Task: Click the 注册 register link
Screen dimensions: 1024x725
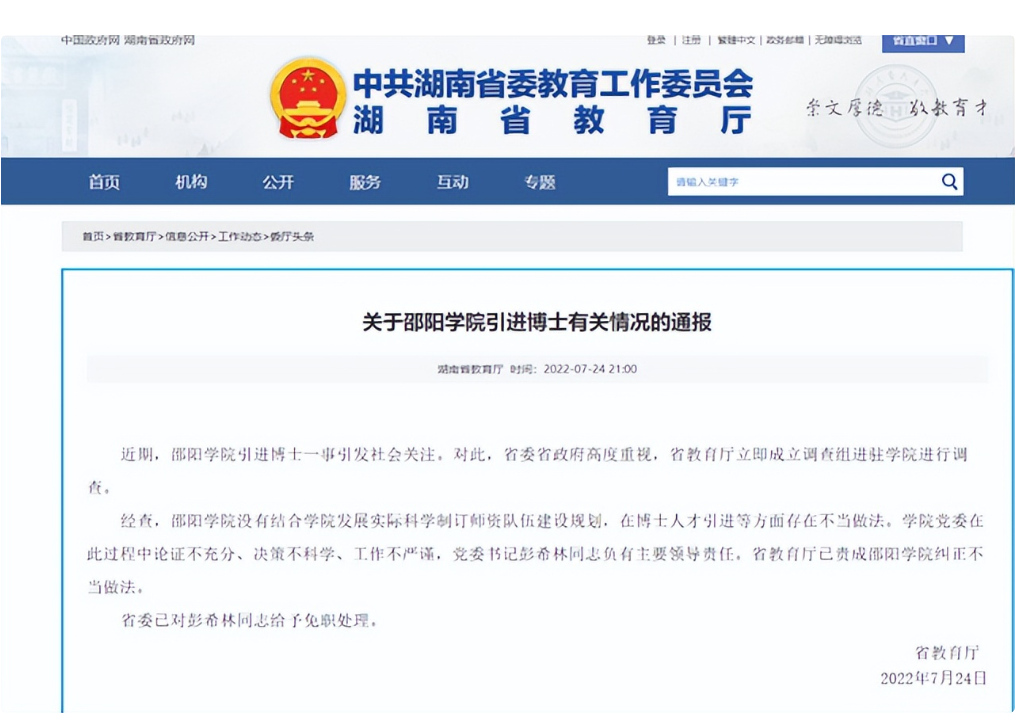Action: click(692, 40)
